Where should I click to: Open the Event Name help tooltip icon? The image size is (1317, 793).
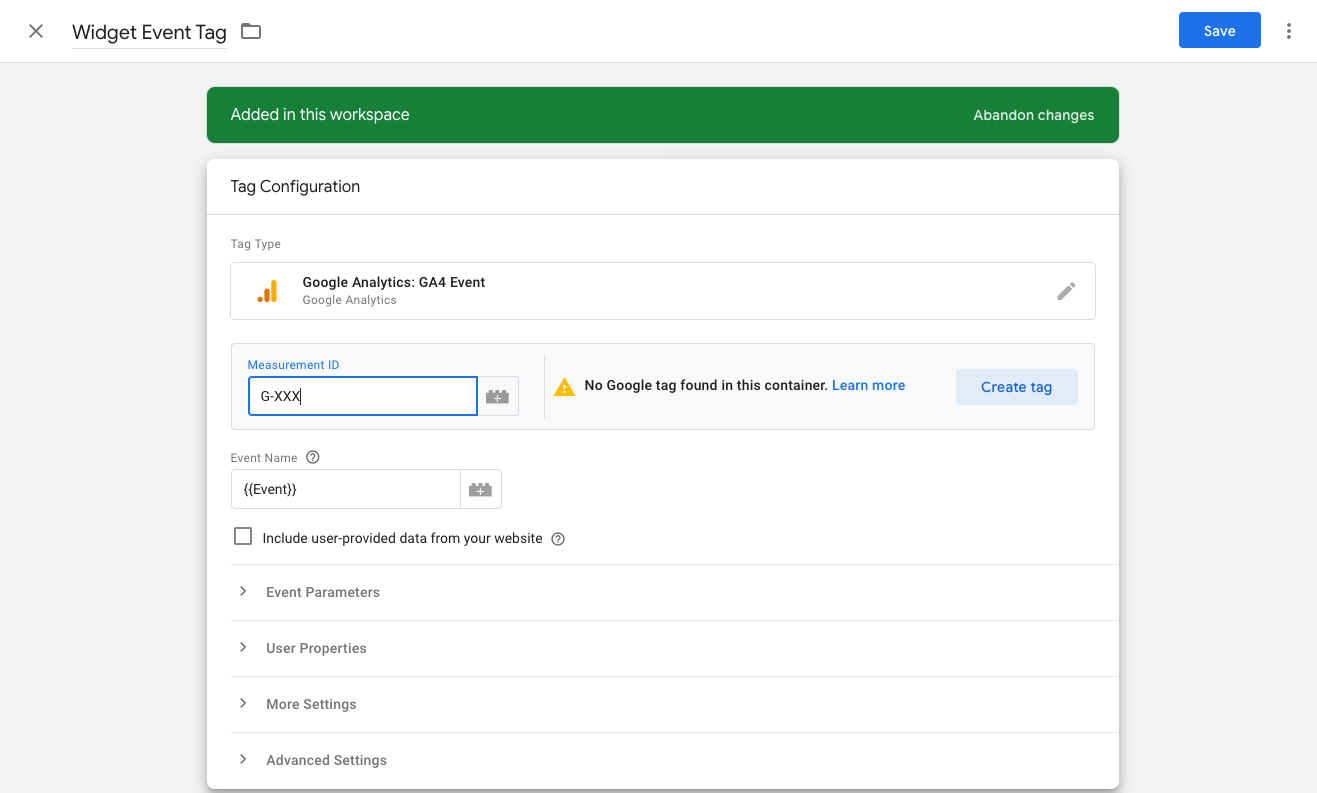(312, 457)
